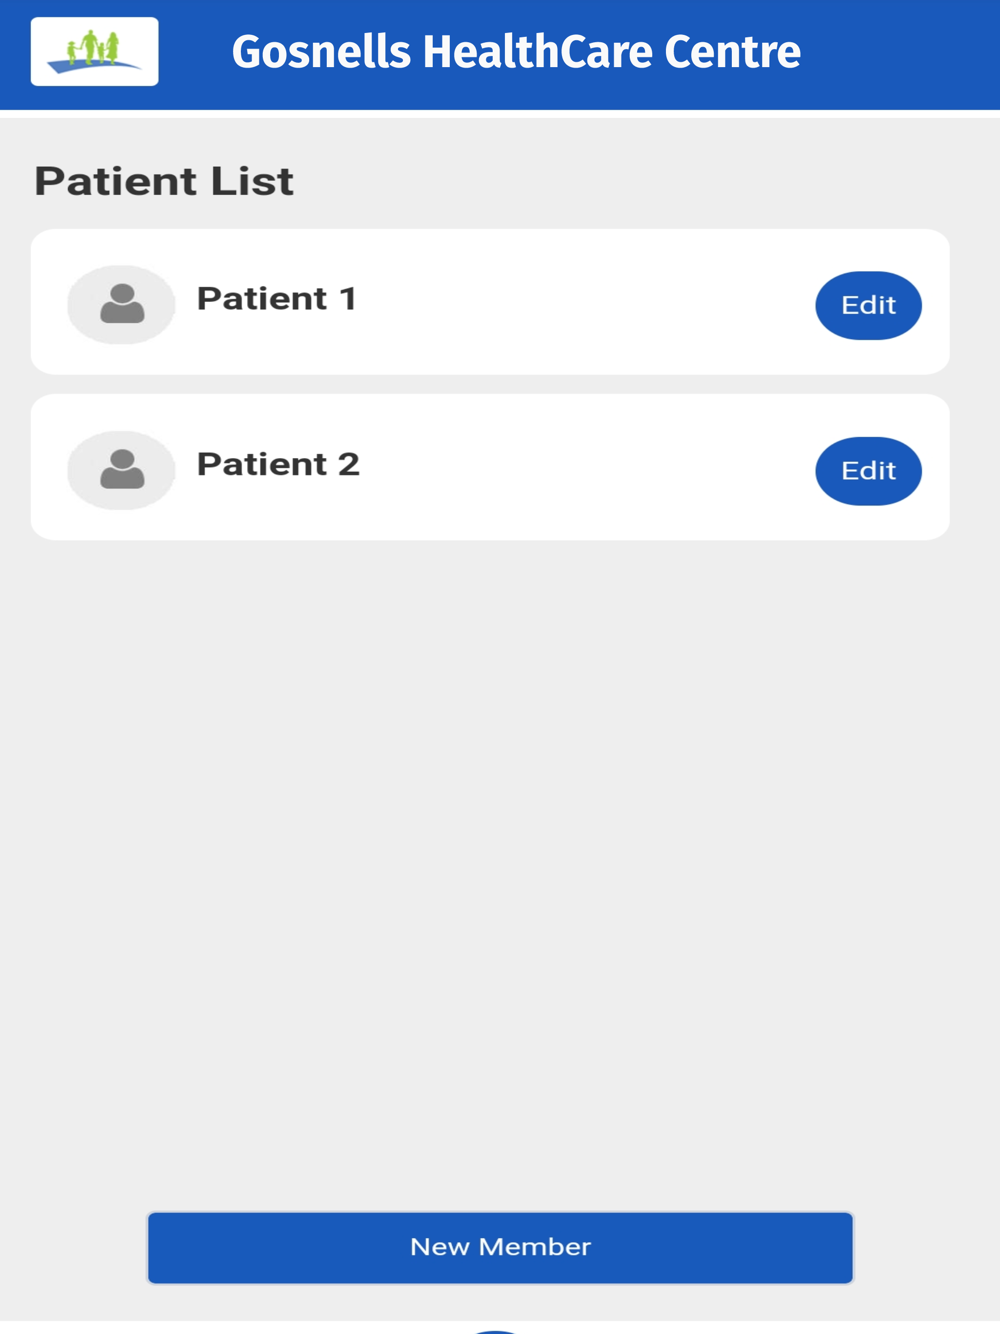Image resolution: width=1000 pixels, height=1334 pixels.
Task: Select the Patient 2 card's blank middle area
Action: tap(585, 468)
